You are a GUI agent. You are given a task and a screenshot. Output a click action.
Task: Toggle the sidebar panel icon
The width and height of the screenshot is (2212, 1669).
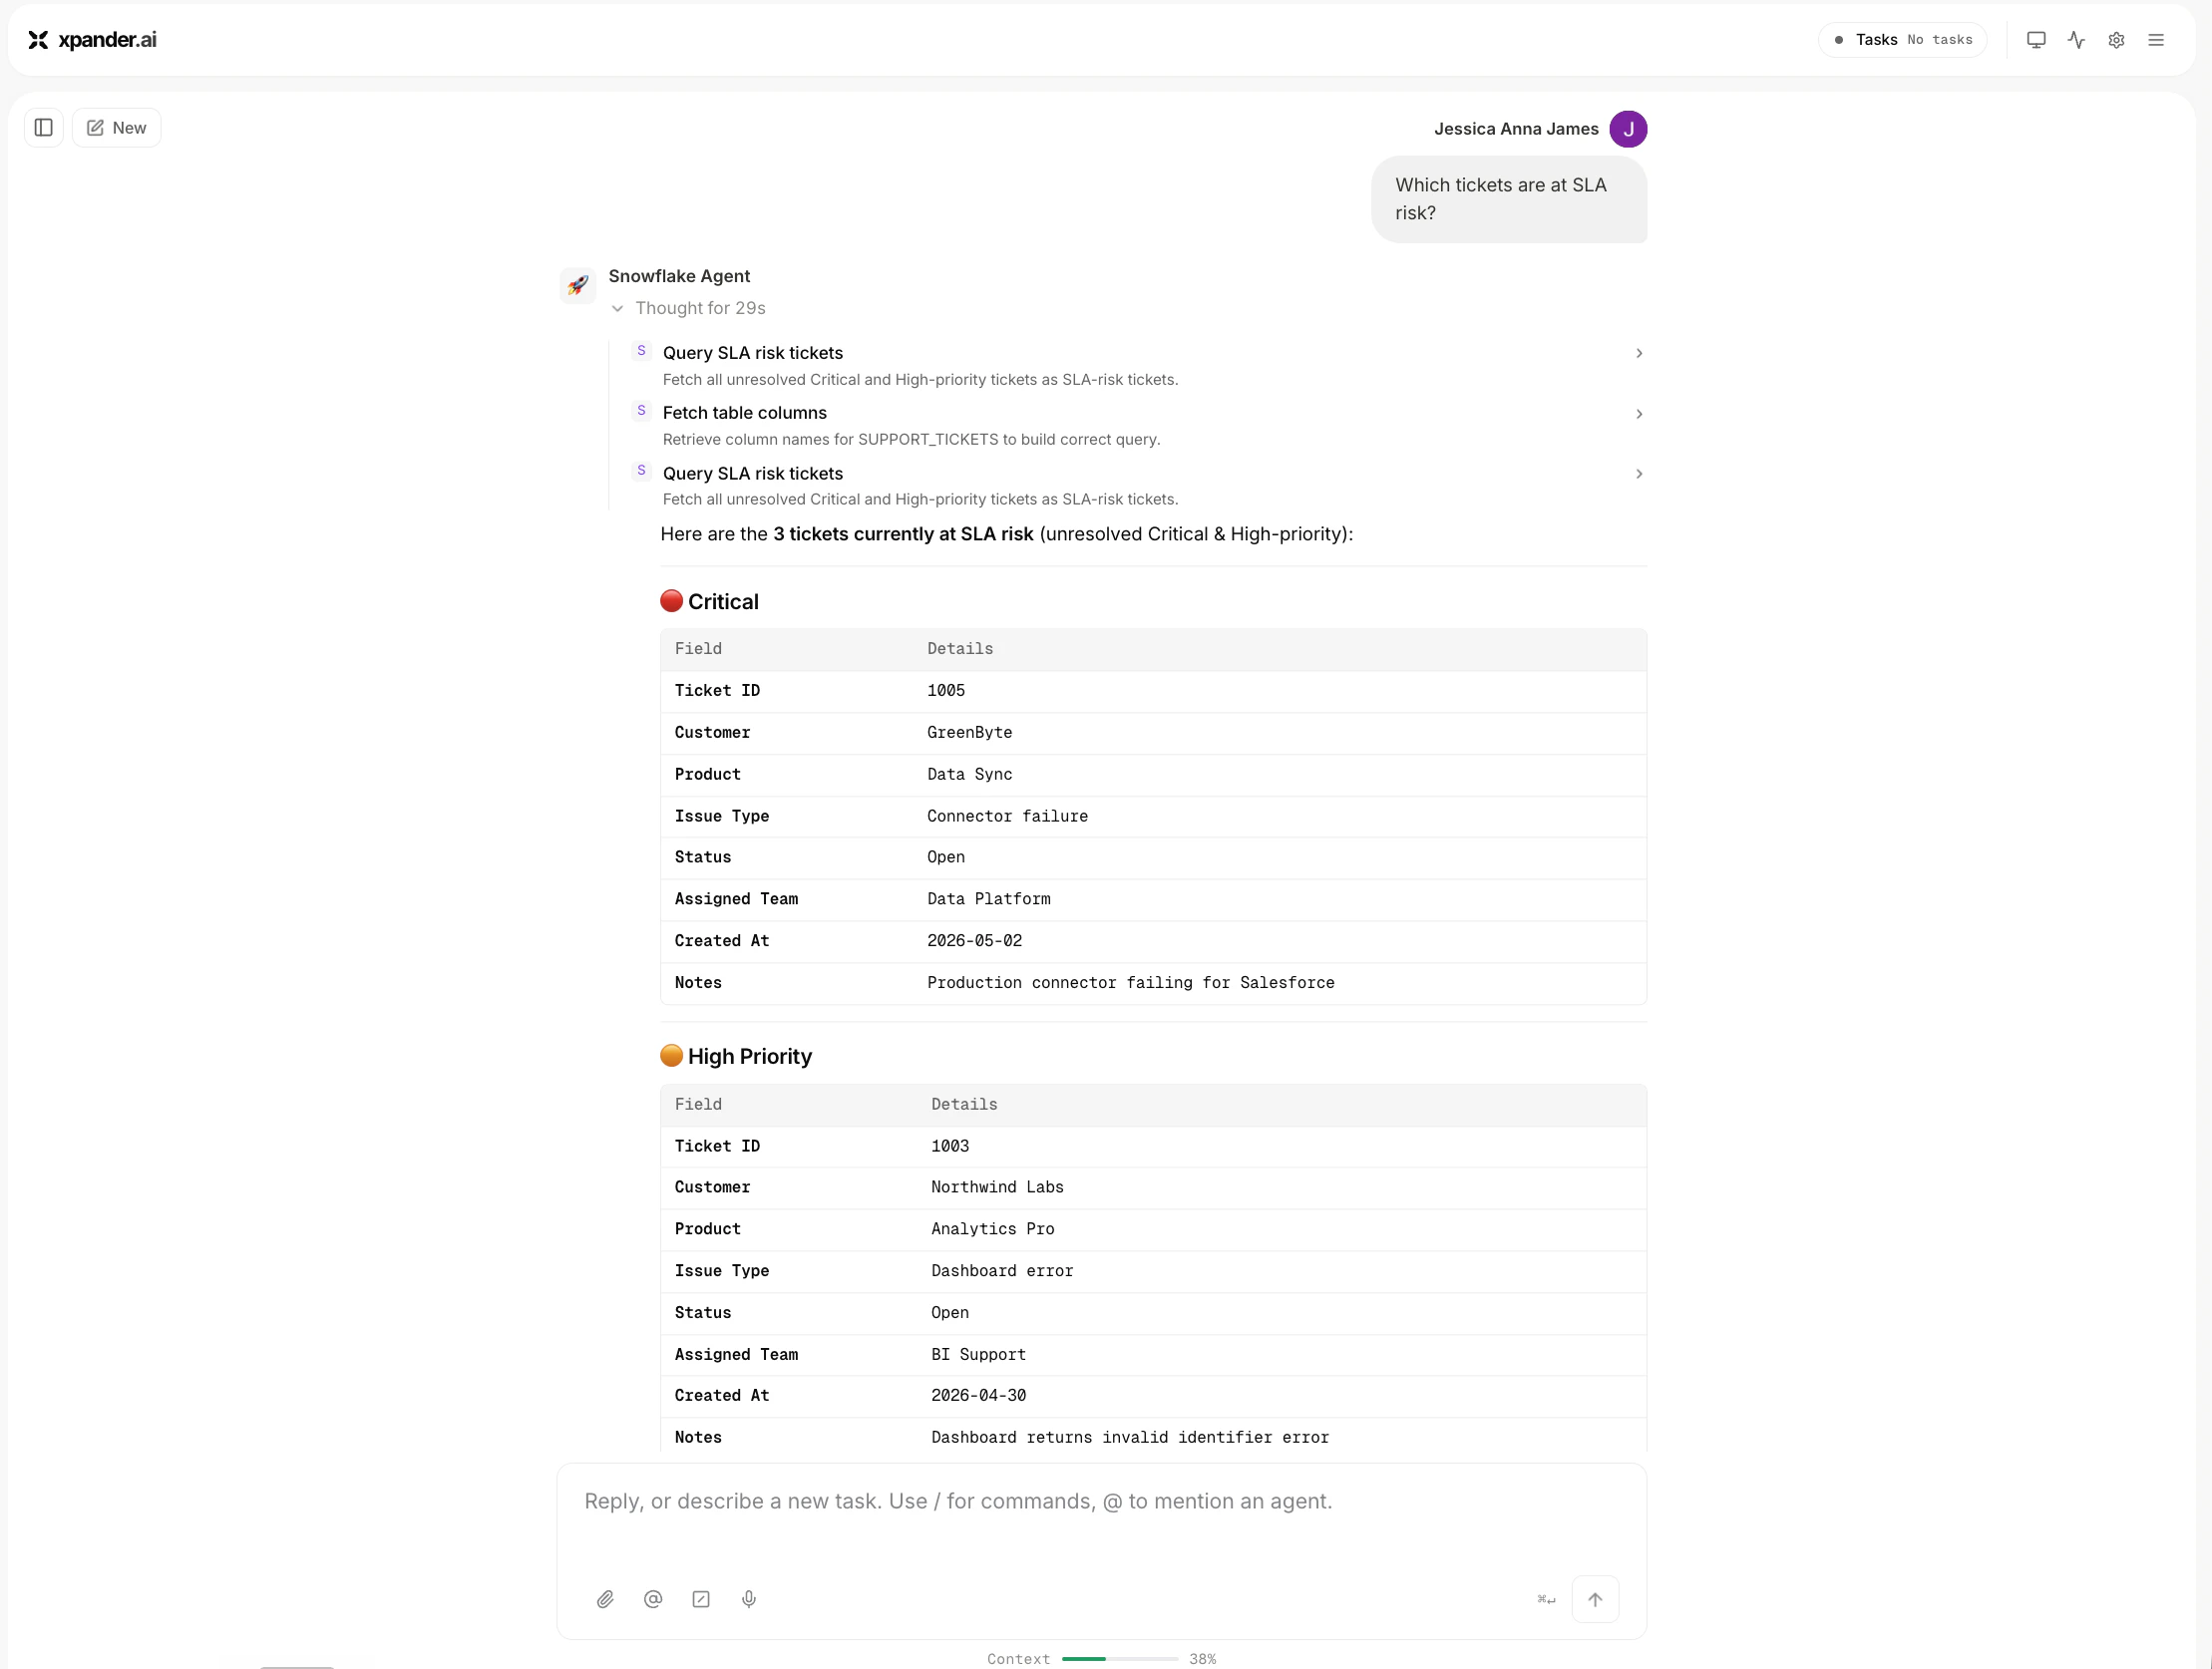click(44, 128)
